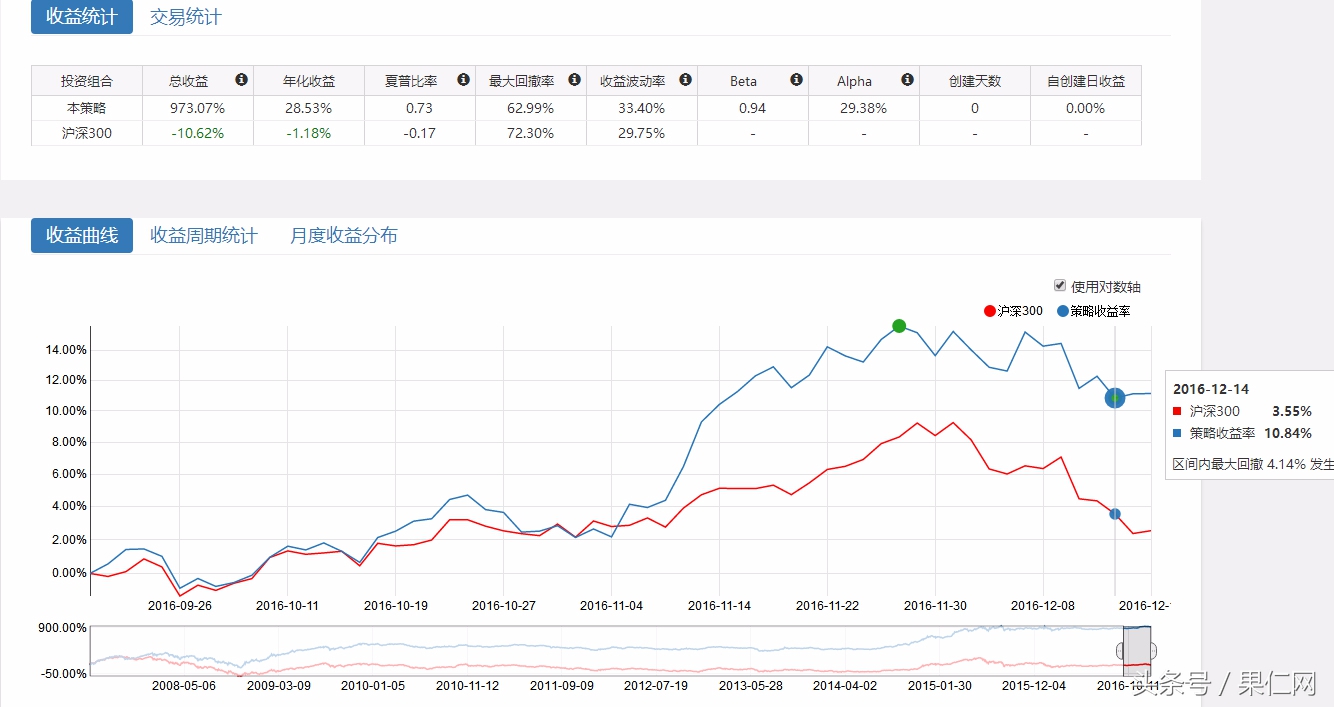Open the 收益周期统计 tab
The width and height of the screenshot is (1334, 707).
[204, 235]
